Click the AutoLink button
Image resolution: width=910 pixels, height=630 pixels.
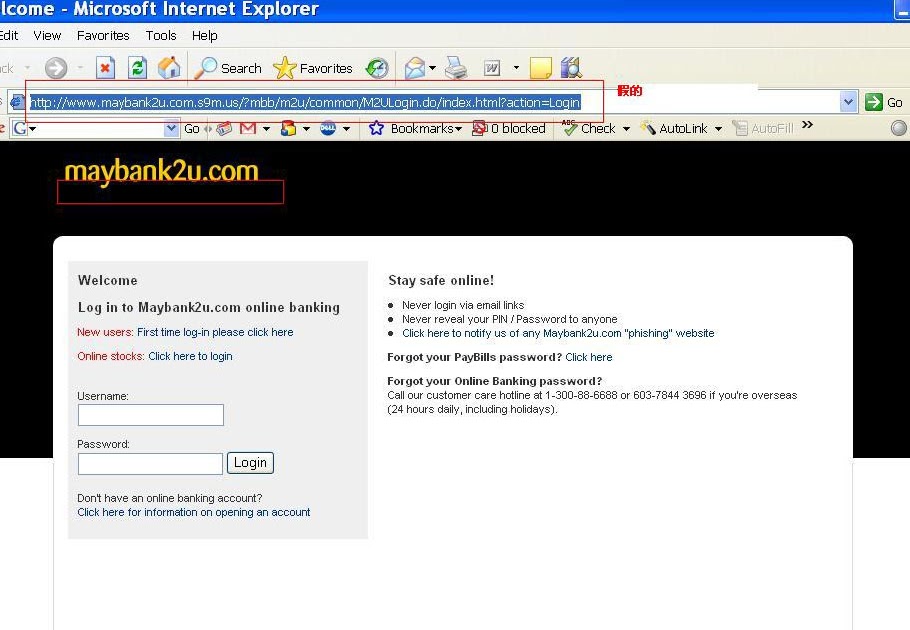pos(674,128)
